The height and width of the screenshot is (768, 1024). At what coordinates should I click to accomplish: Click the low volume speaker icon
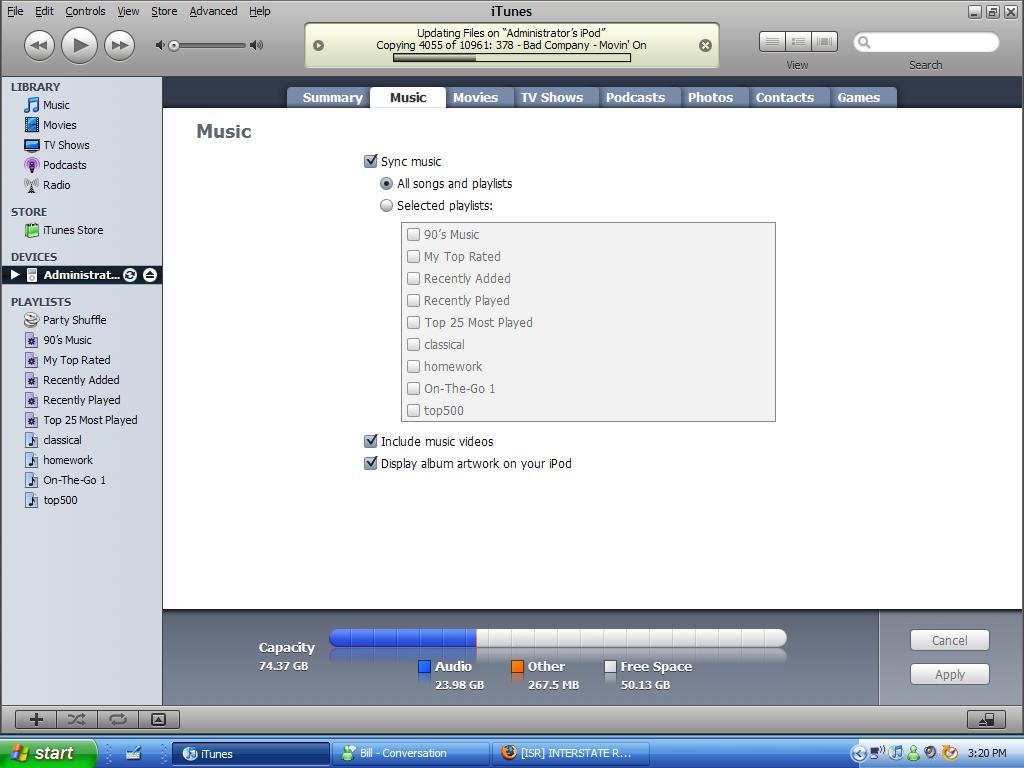159,45
